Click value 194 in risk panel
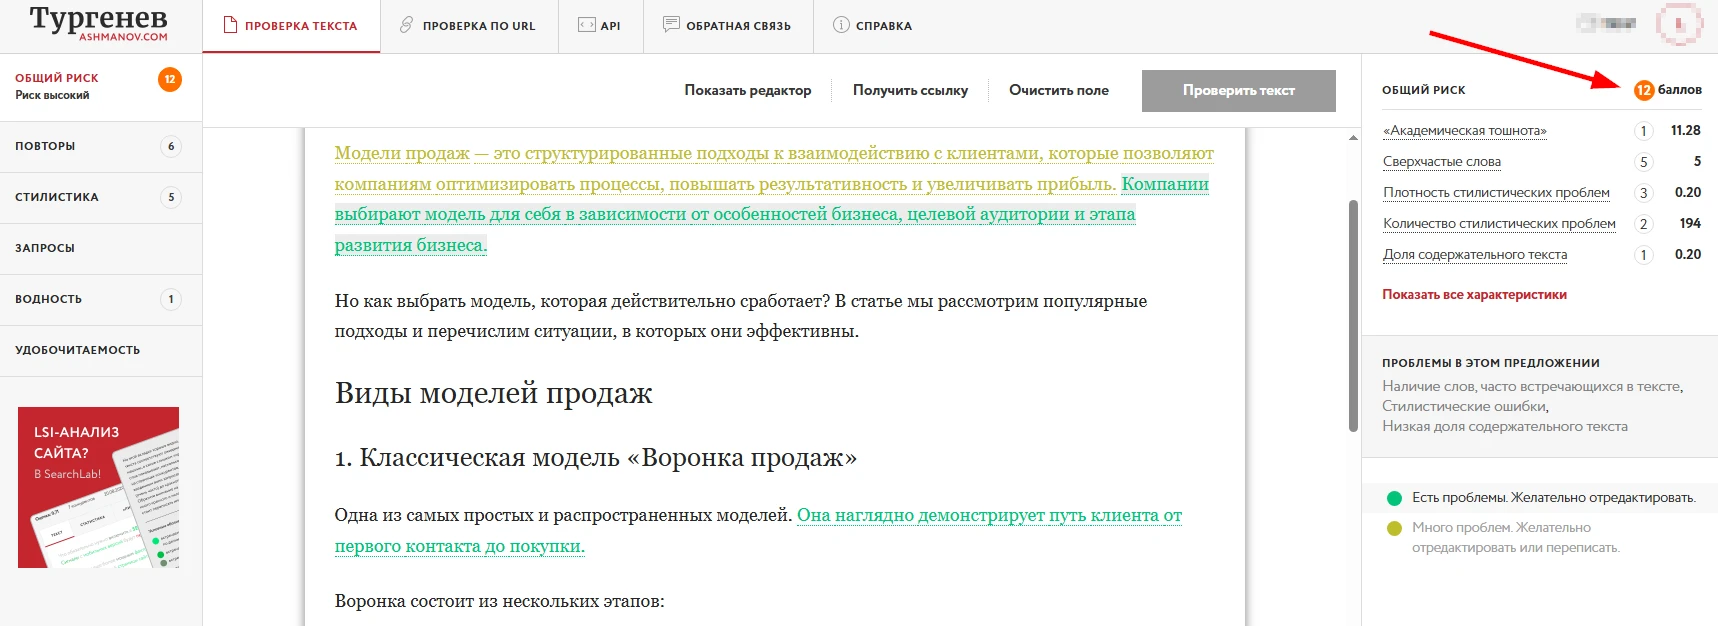 (1690, 224)
